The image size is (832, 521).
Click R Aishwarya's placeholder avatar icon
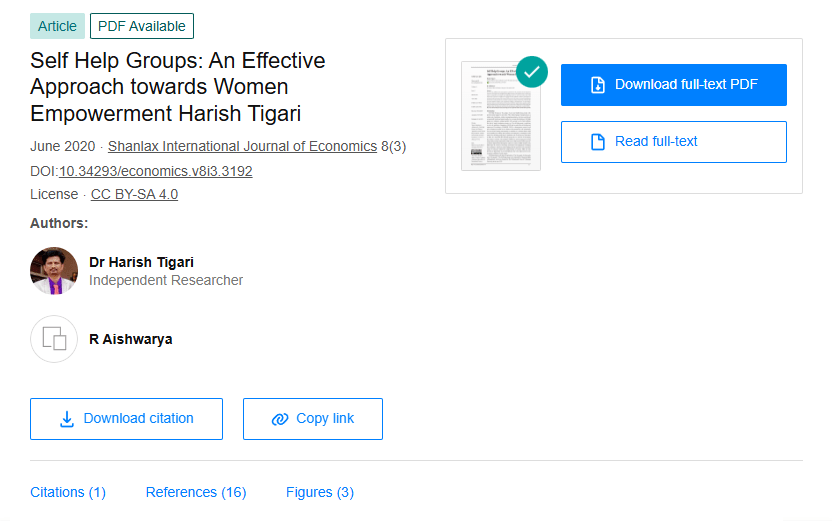pos(54,339)
